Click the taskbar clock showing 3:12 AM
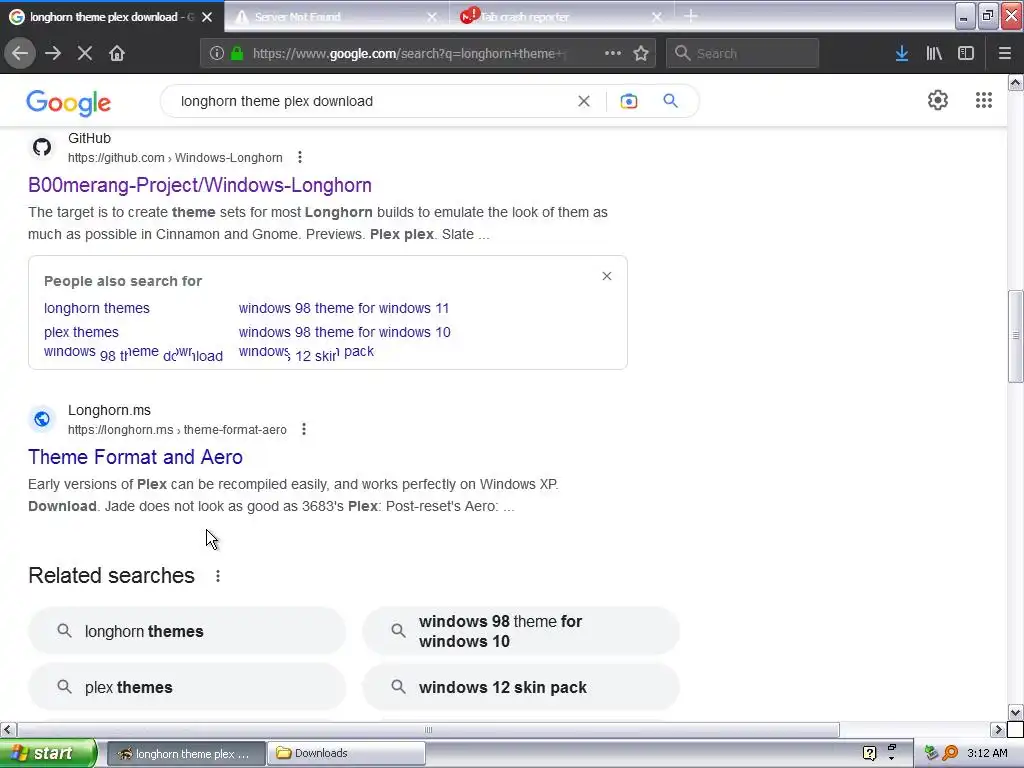 click(x=987, y=753)
